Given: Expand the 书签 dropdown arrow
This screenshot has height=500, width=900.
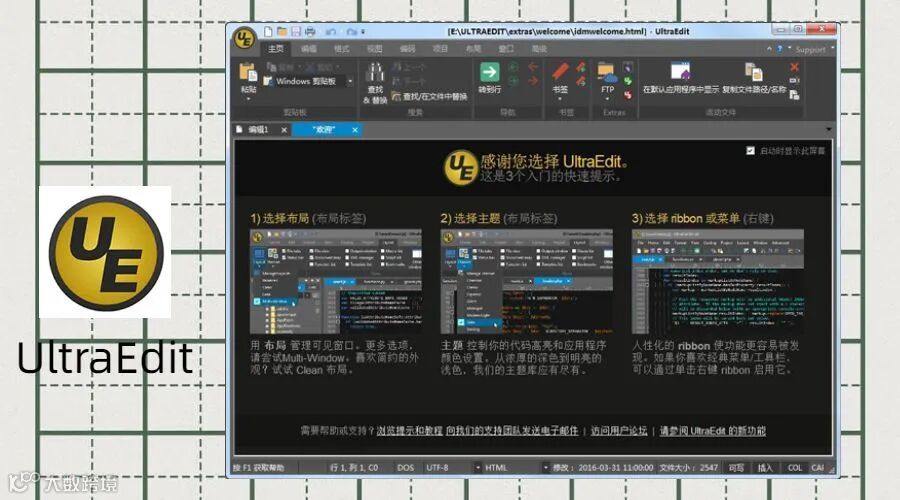Looking at the screenshot, I should tap(560, 99).
